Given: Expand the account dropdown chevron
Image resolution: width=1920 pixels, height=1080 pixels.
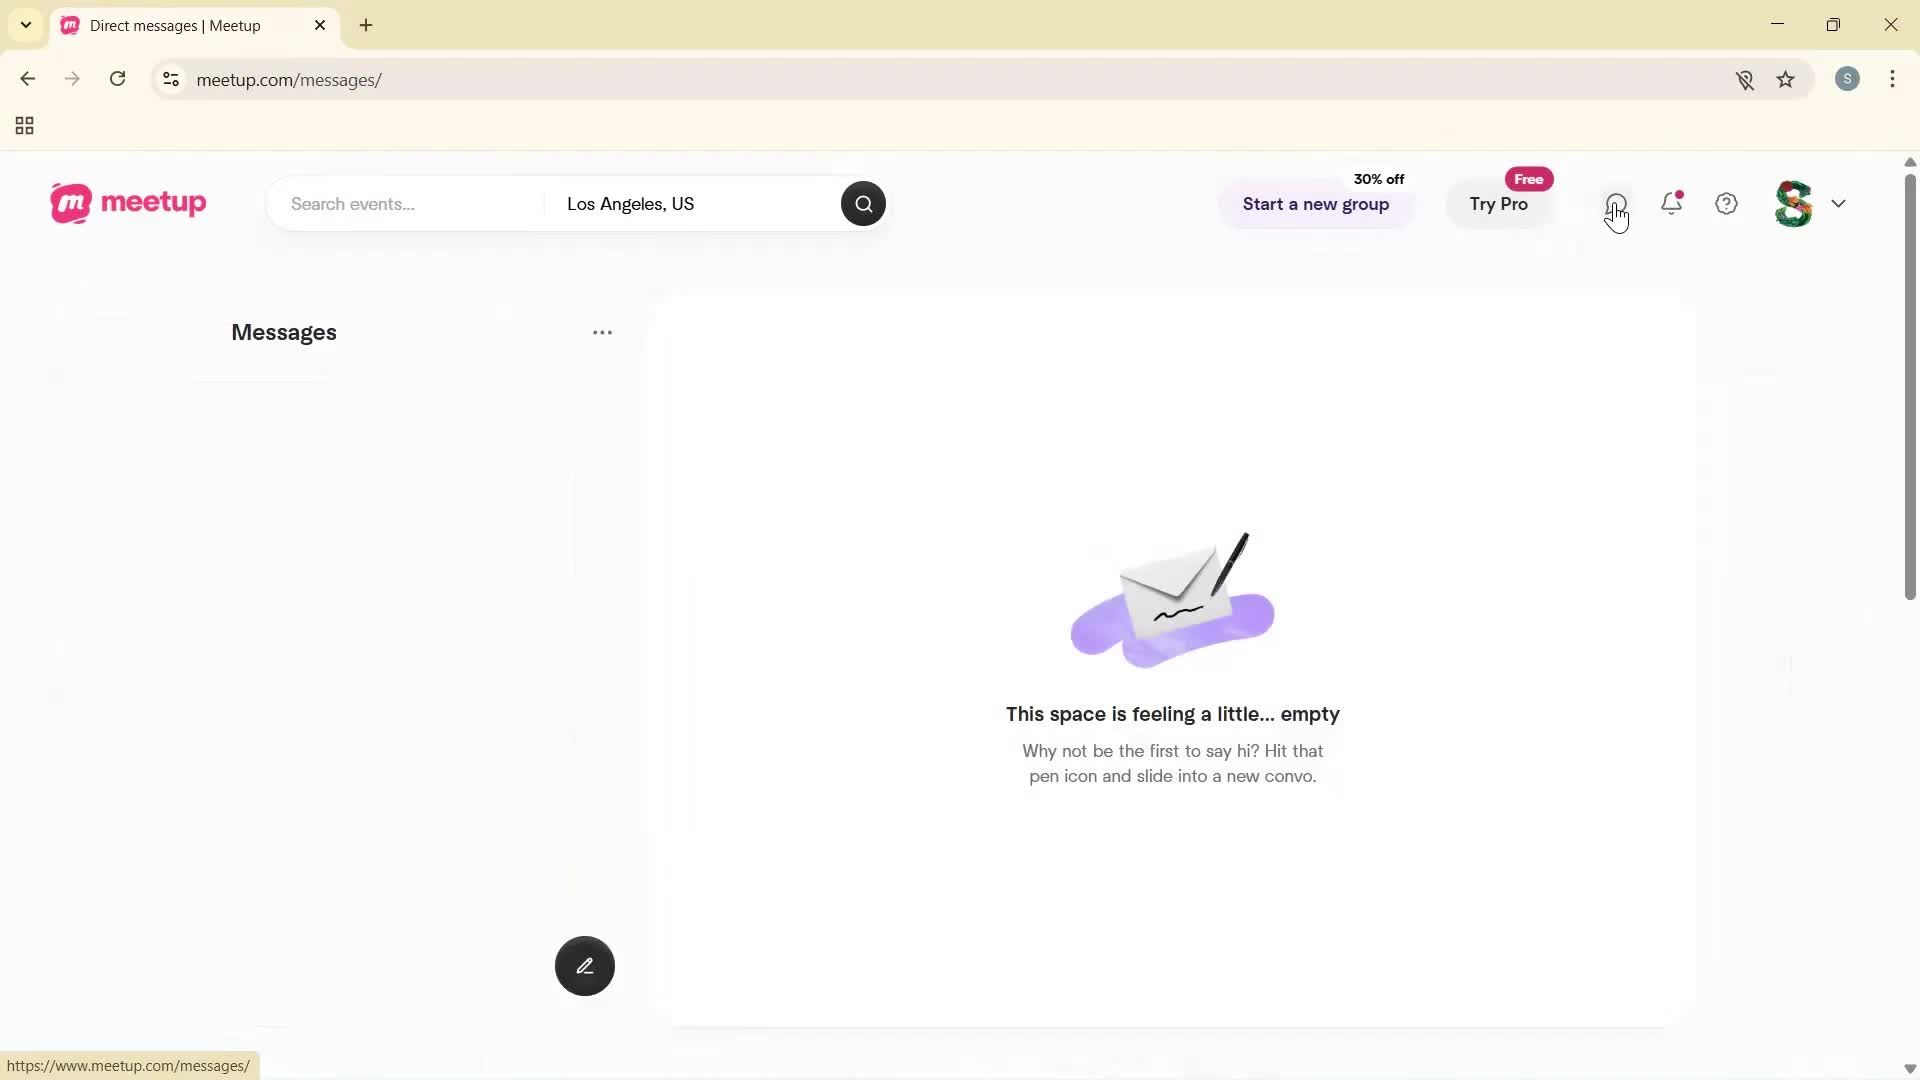Looking at the screenshot, I should click(1838, 203).
